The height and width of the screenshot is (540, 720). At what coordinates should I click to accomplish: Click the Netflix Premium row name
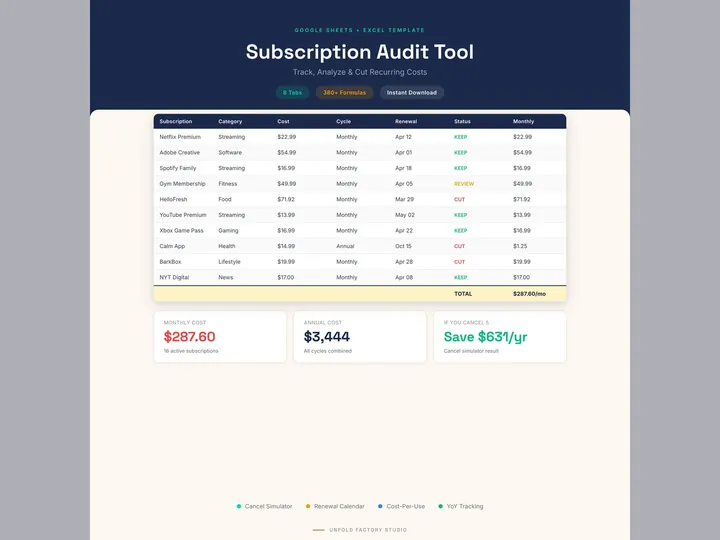pos(180,137)
